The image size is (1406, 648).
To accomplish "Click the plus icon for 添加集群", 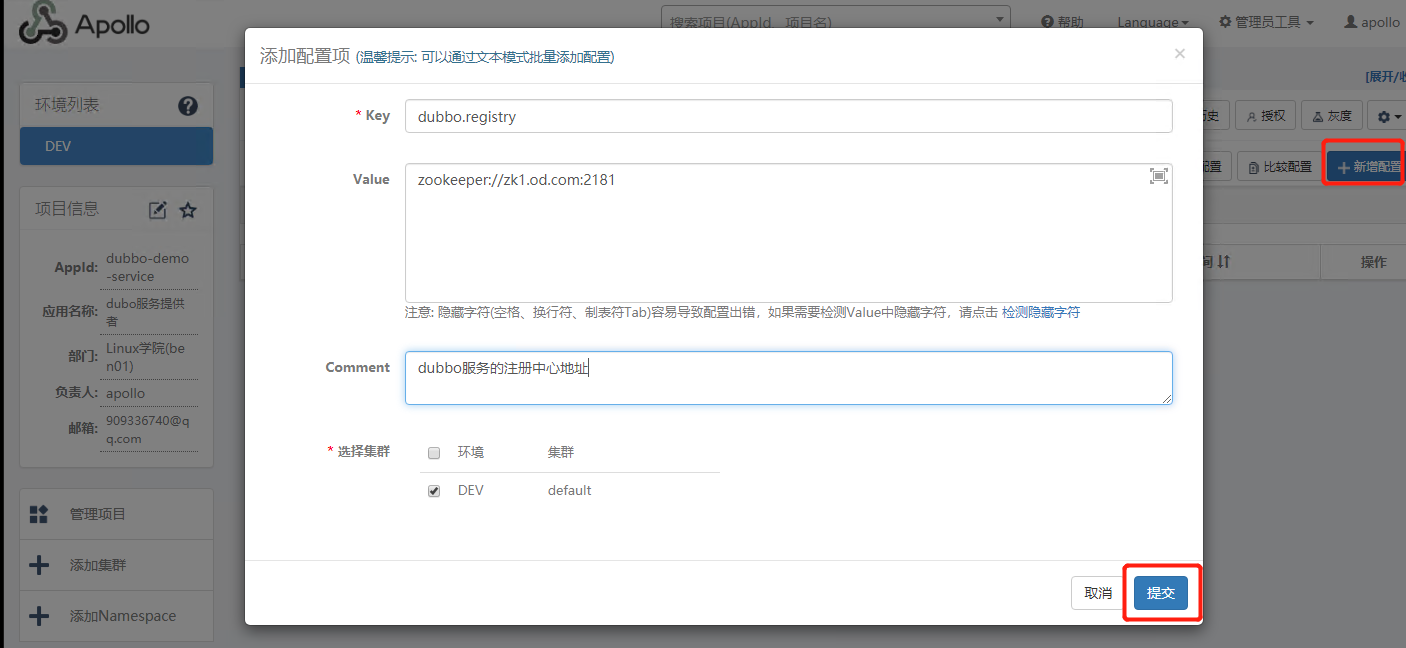I will [x=39, y=565].
